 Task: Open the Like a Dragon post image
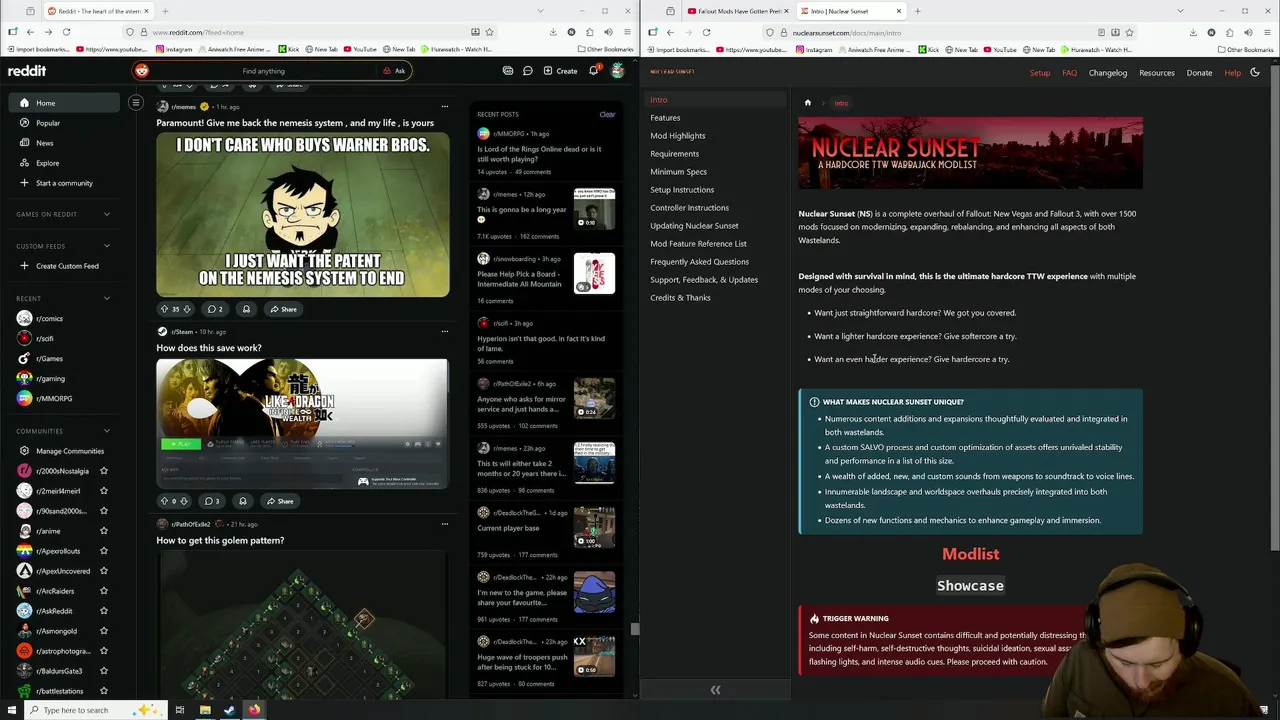coord(302,424)
